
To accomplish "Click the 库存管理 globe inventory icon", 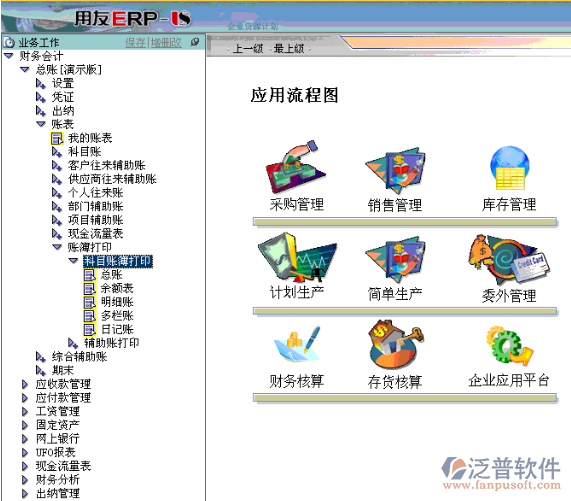I will click(509, 167).
